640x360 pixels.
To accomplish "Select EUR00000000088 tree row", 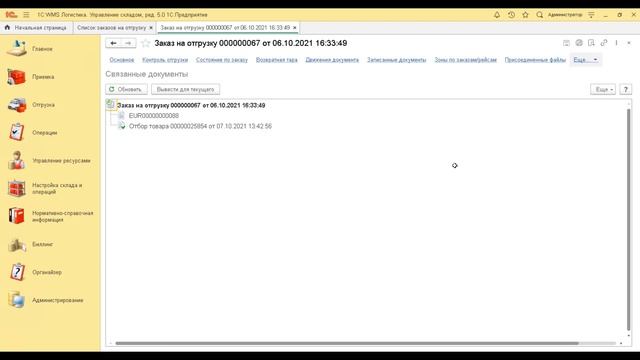I will click(153, 116).
